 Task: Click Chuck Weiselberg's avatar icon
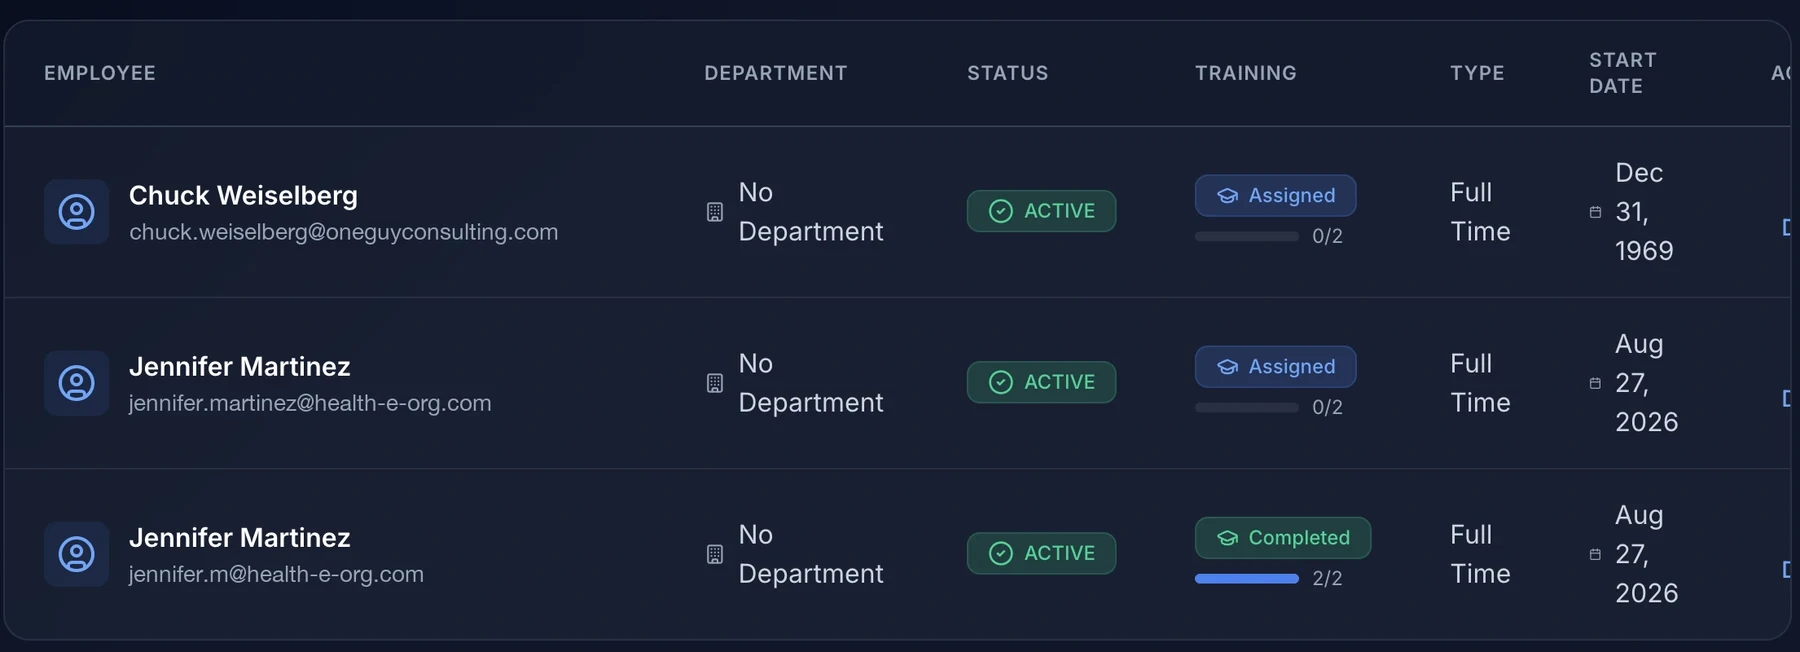[76, 212]
